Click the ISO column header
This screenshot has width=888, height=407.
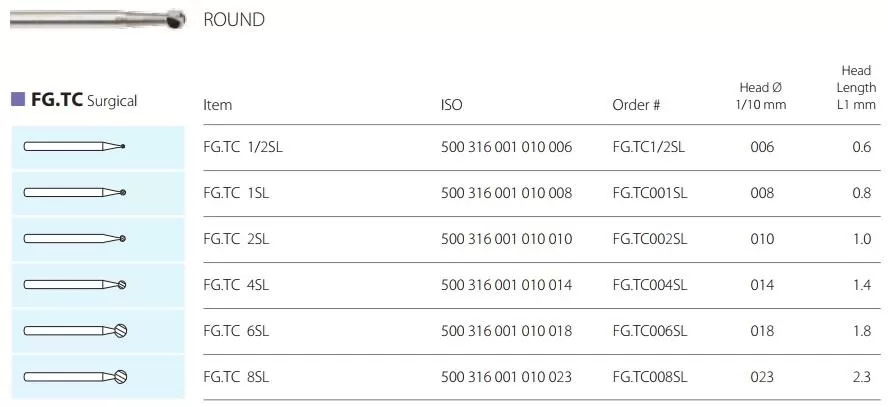451,104
